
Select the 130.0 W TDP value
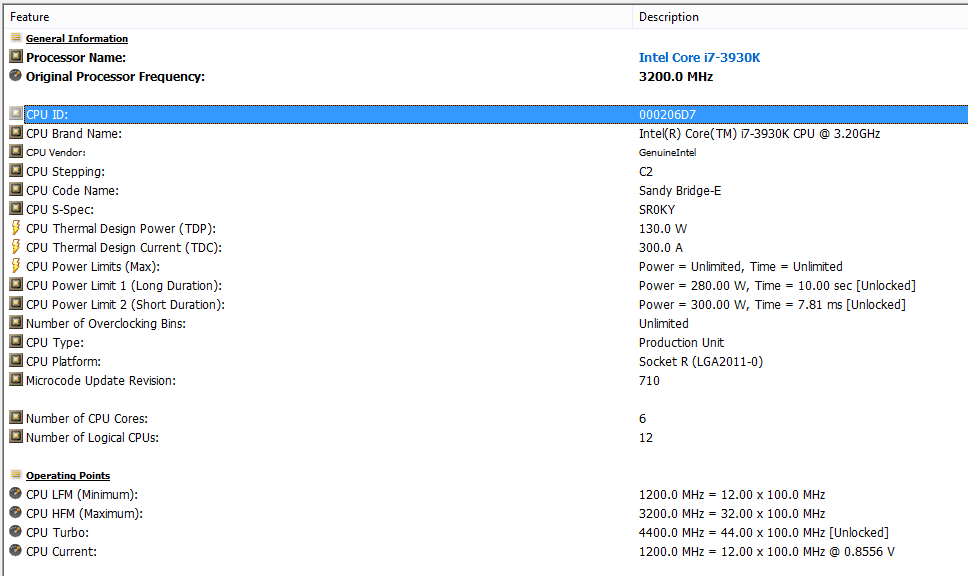tap(663, 228)
